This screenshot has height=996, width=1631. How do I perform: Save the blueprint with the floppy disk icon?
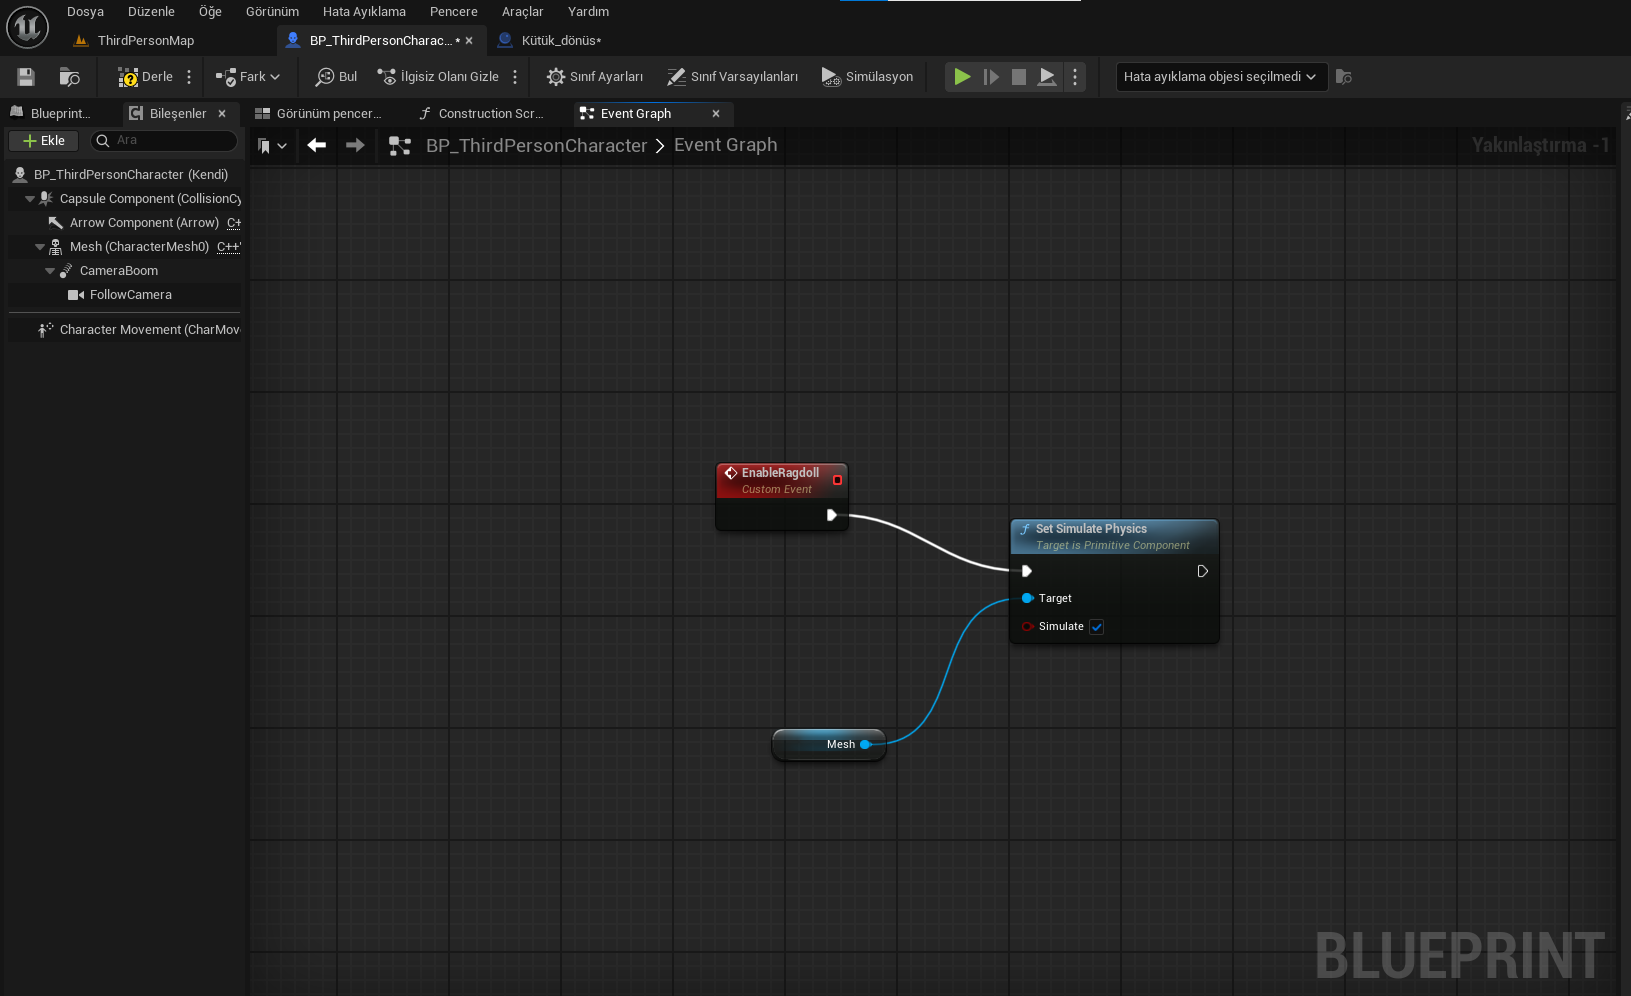(26, 77)
